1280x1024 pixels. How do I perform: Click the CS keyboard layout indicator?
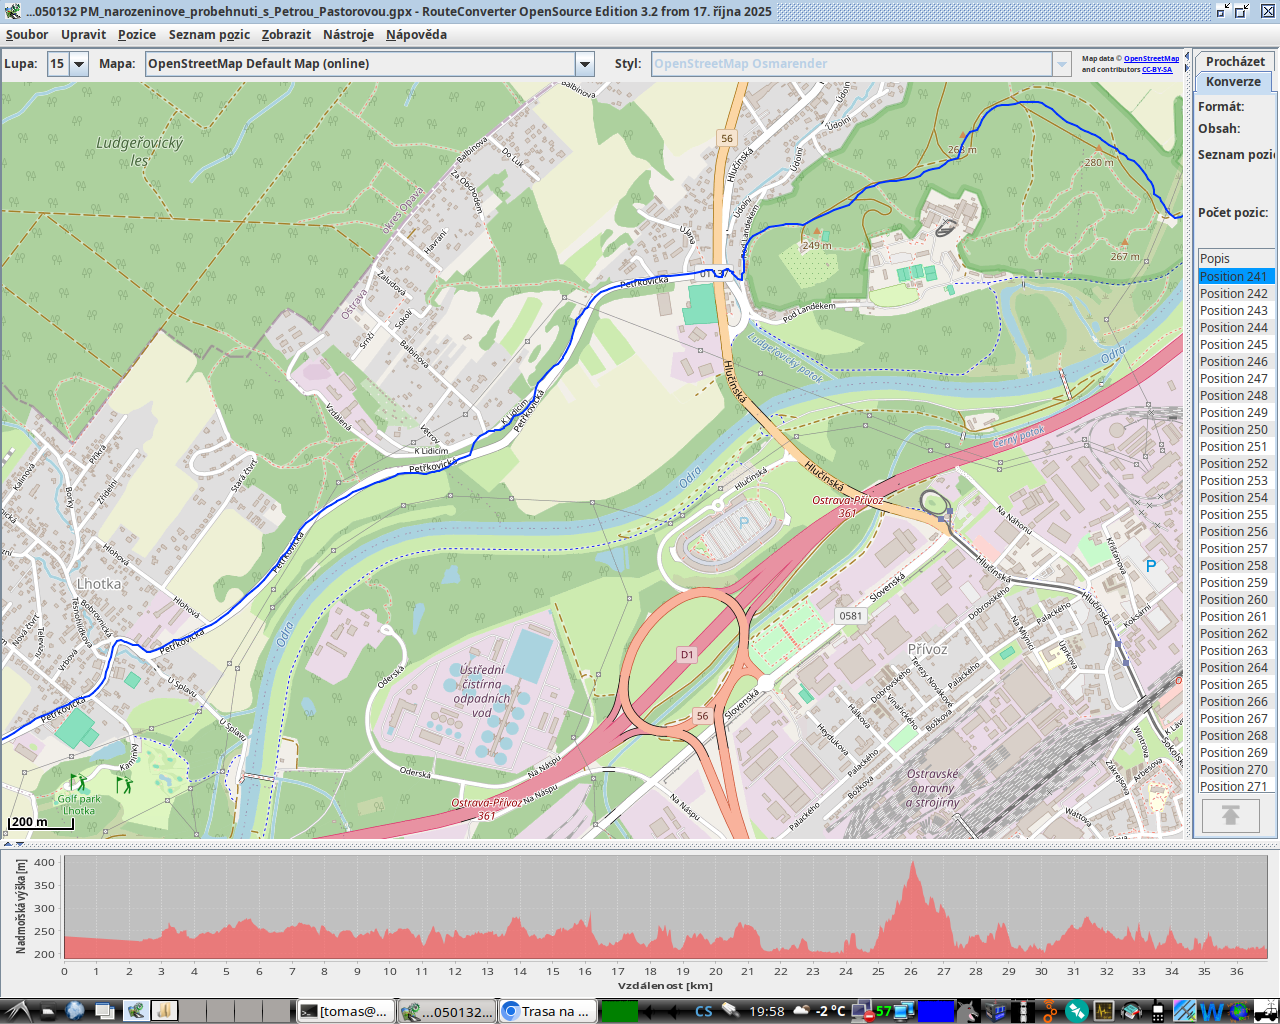pos(704,1011)
